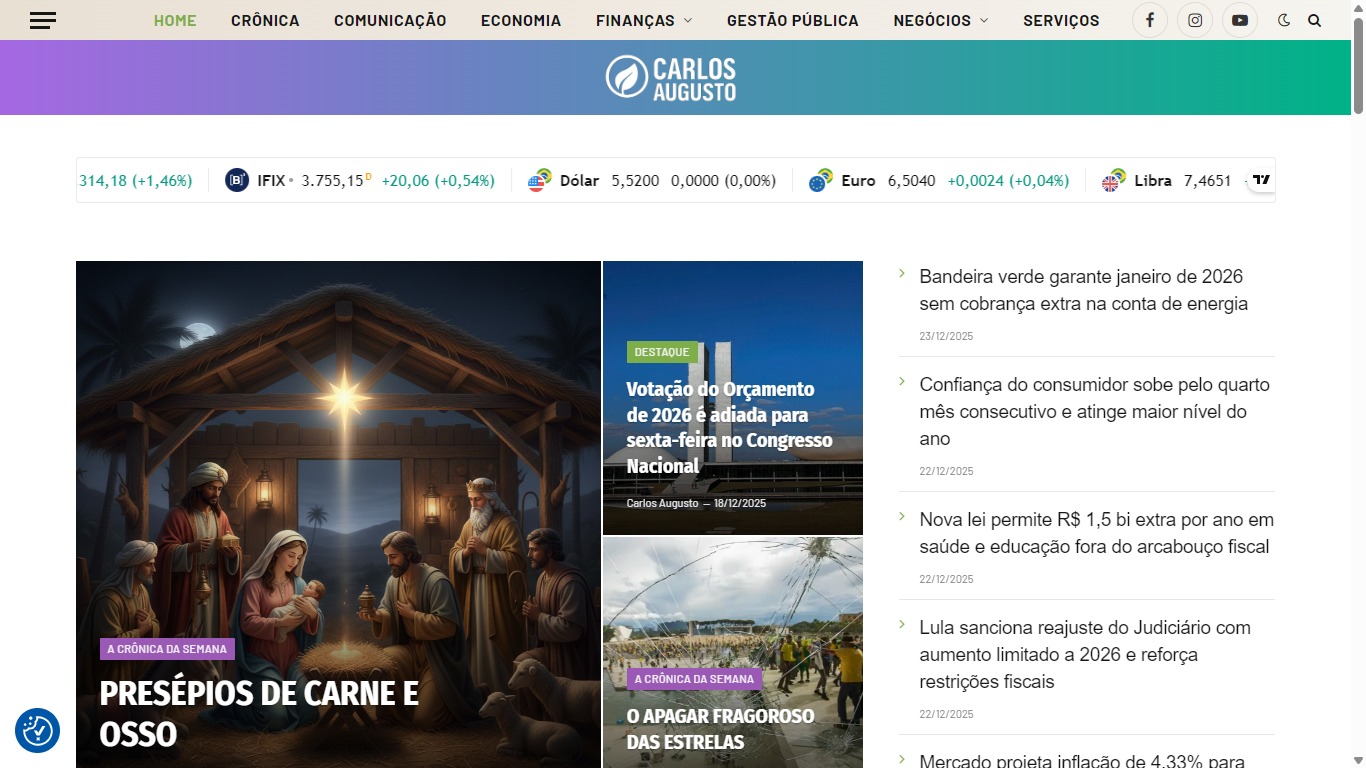Click the DESTAQUE category badge
Image resolution: width=1366 pixels, height=768 pixels.
pos(660,352)
